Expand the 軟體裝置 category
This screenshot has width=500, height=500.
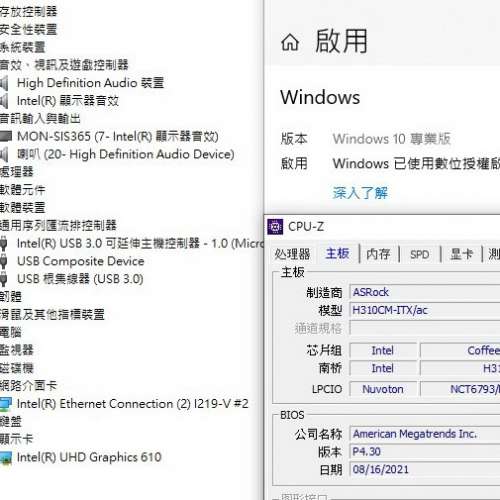pos(22,208)
